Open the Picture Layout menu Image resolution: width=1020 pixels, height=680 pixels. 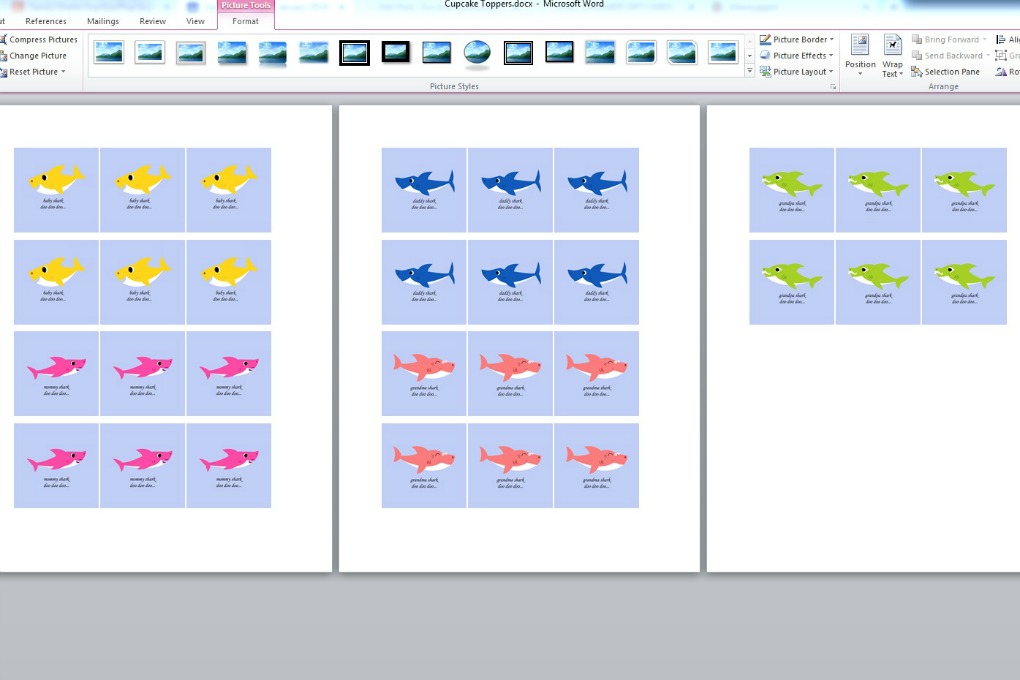797,72
